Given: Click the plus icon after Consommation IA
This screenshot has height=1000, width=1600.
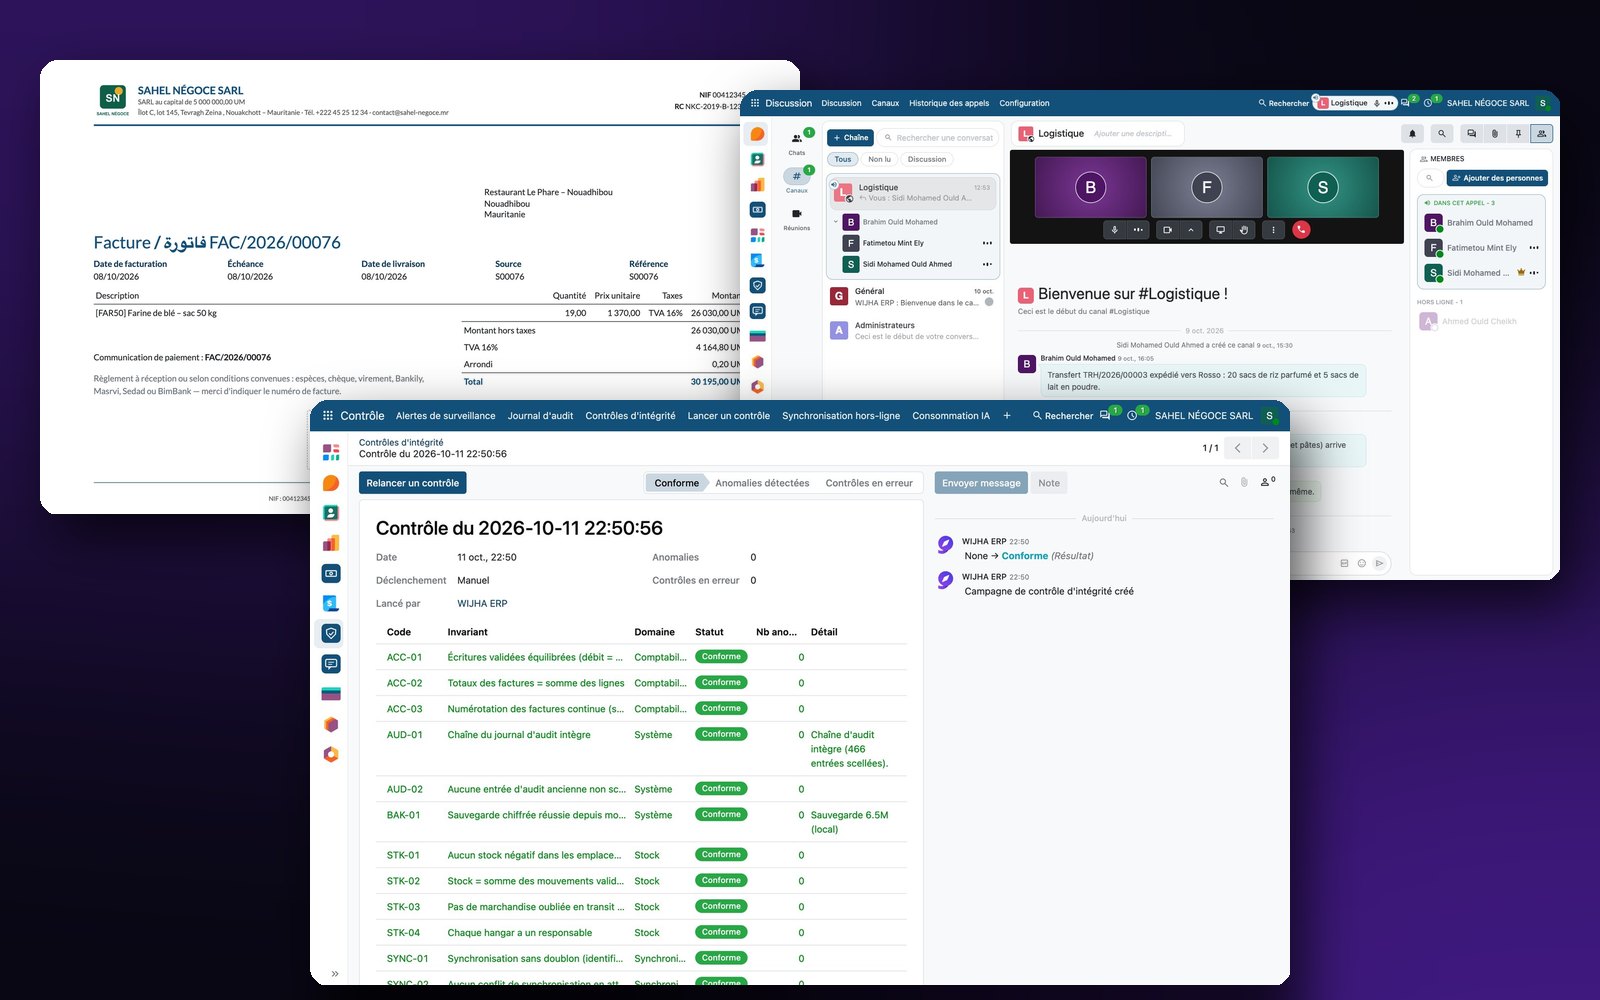Looking at the screenshot, I should click(1007, 416).
